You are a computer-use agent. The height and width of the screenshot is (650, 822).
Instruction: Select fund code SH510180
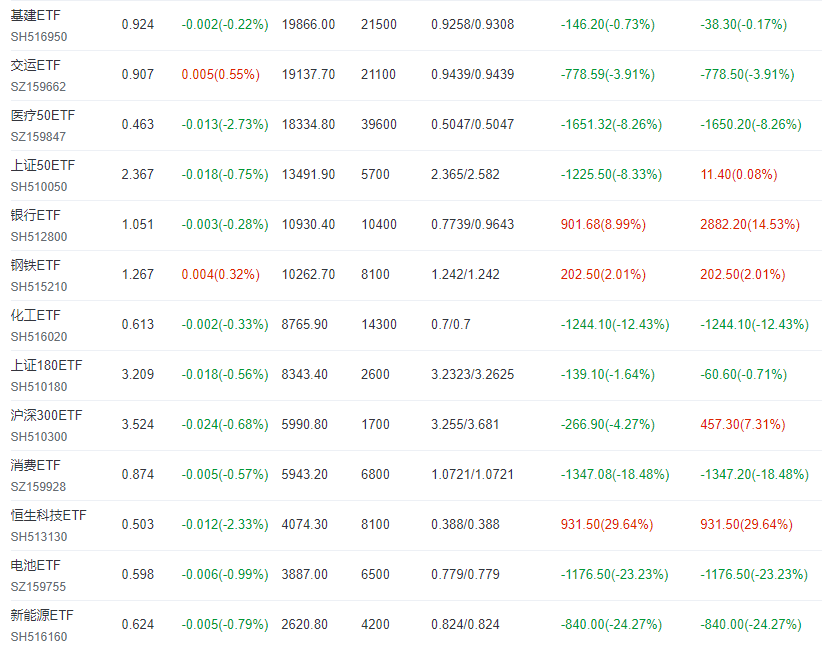click(39, 387)
